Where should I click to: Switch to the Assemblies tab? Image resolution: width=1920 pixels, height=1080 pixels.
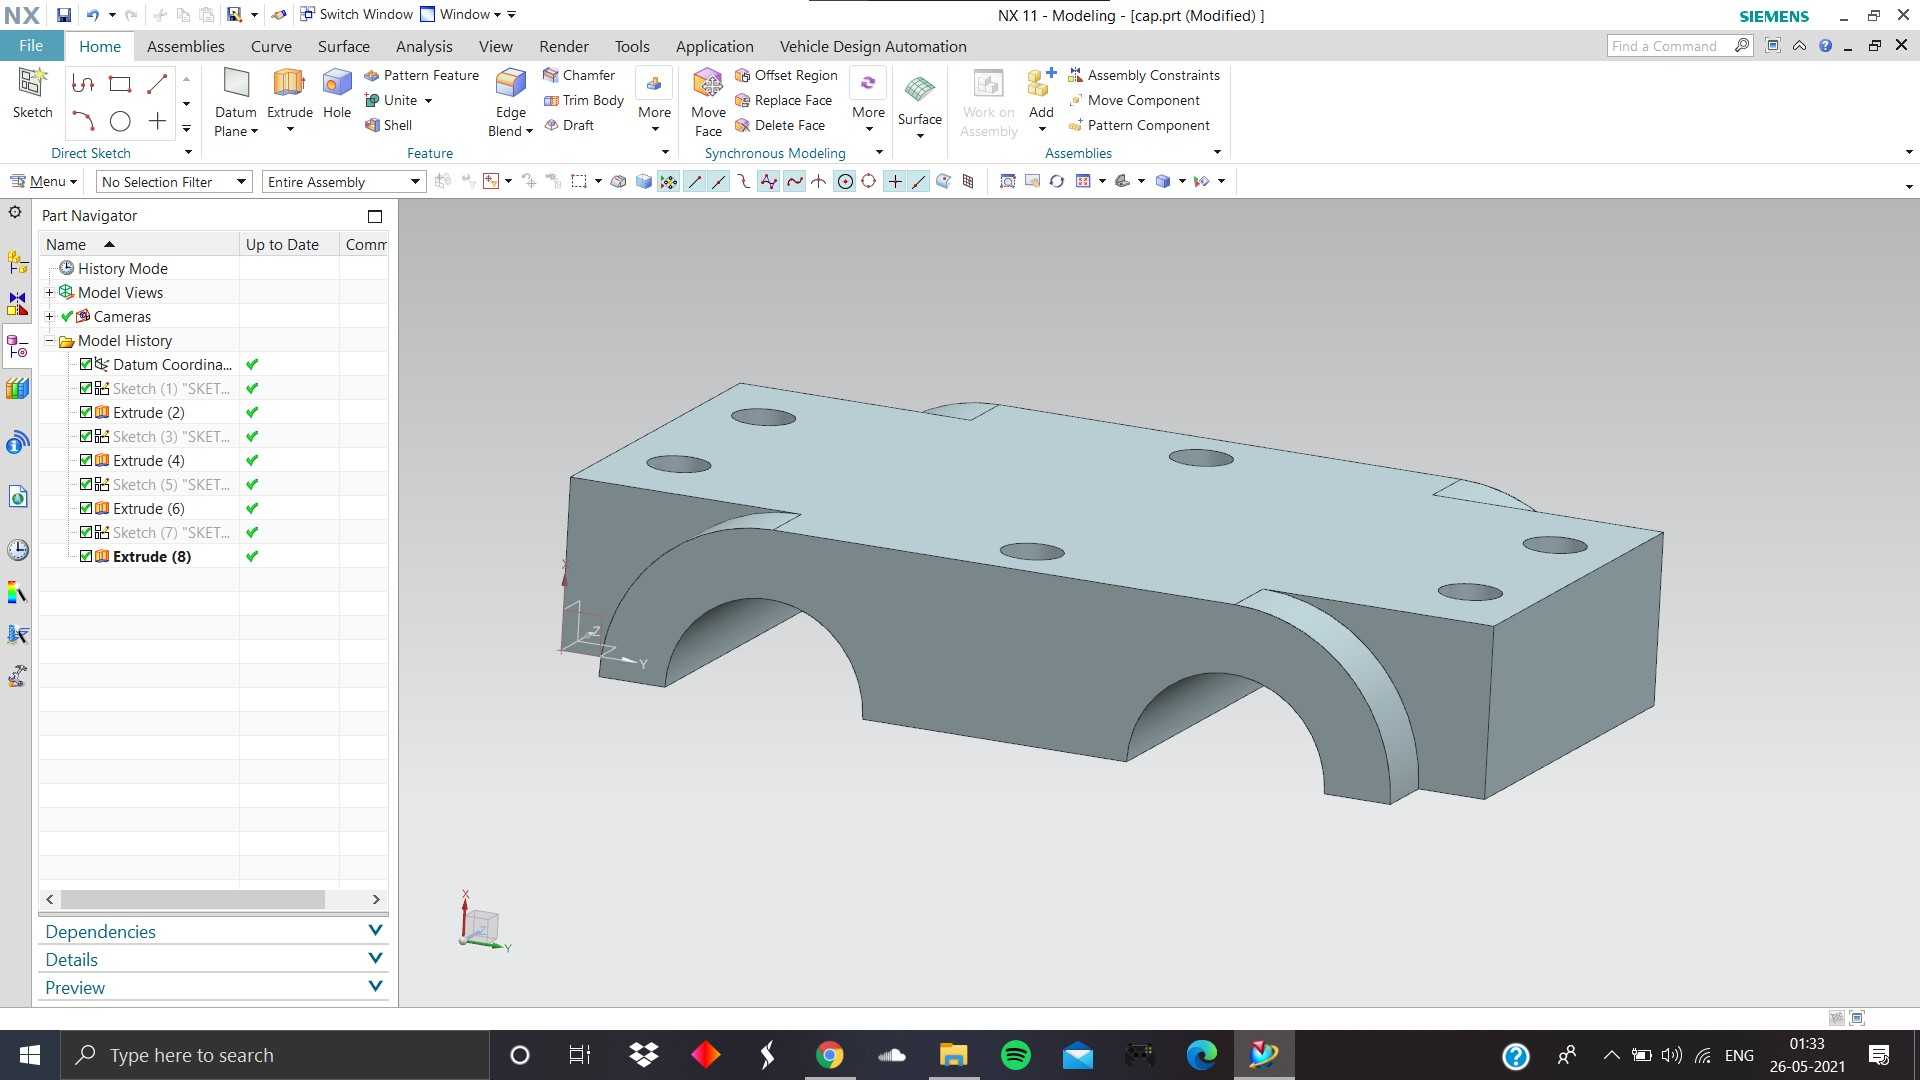pyautogui.click(x=185, y=46)
